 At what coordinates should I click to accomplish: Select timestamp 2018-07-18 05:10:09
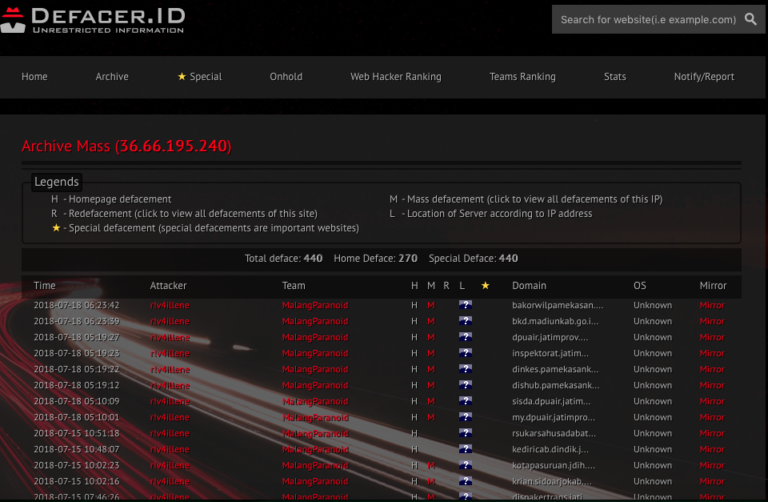(76, 401)
